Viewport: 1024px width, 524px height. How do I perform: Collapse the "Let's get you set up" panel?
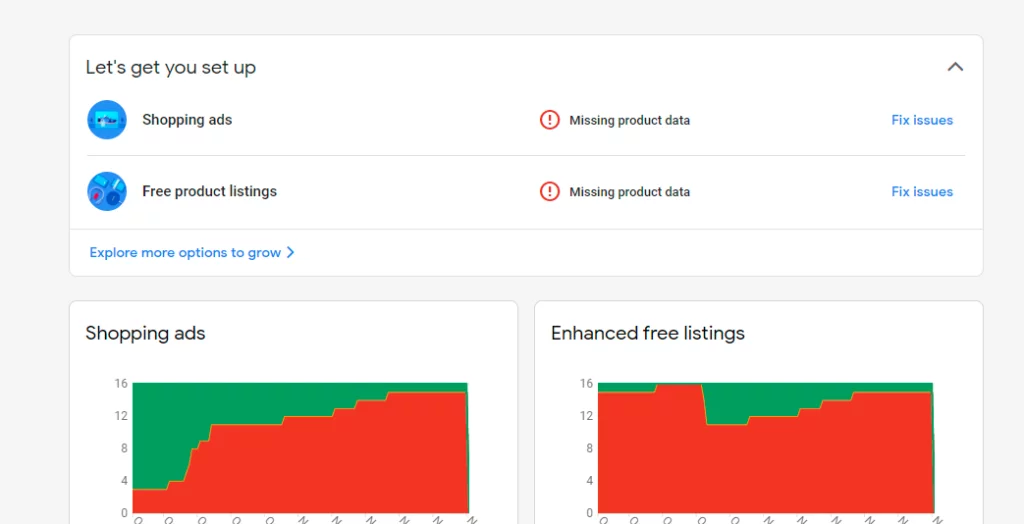[955, 67]
